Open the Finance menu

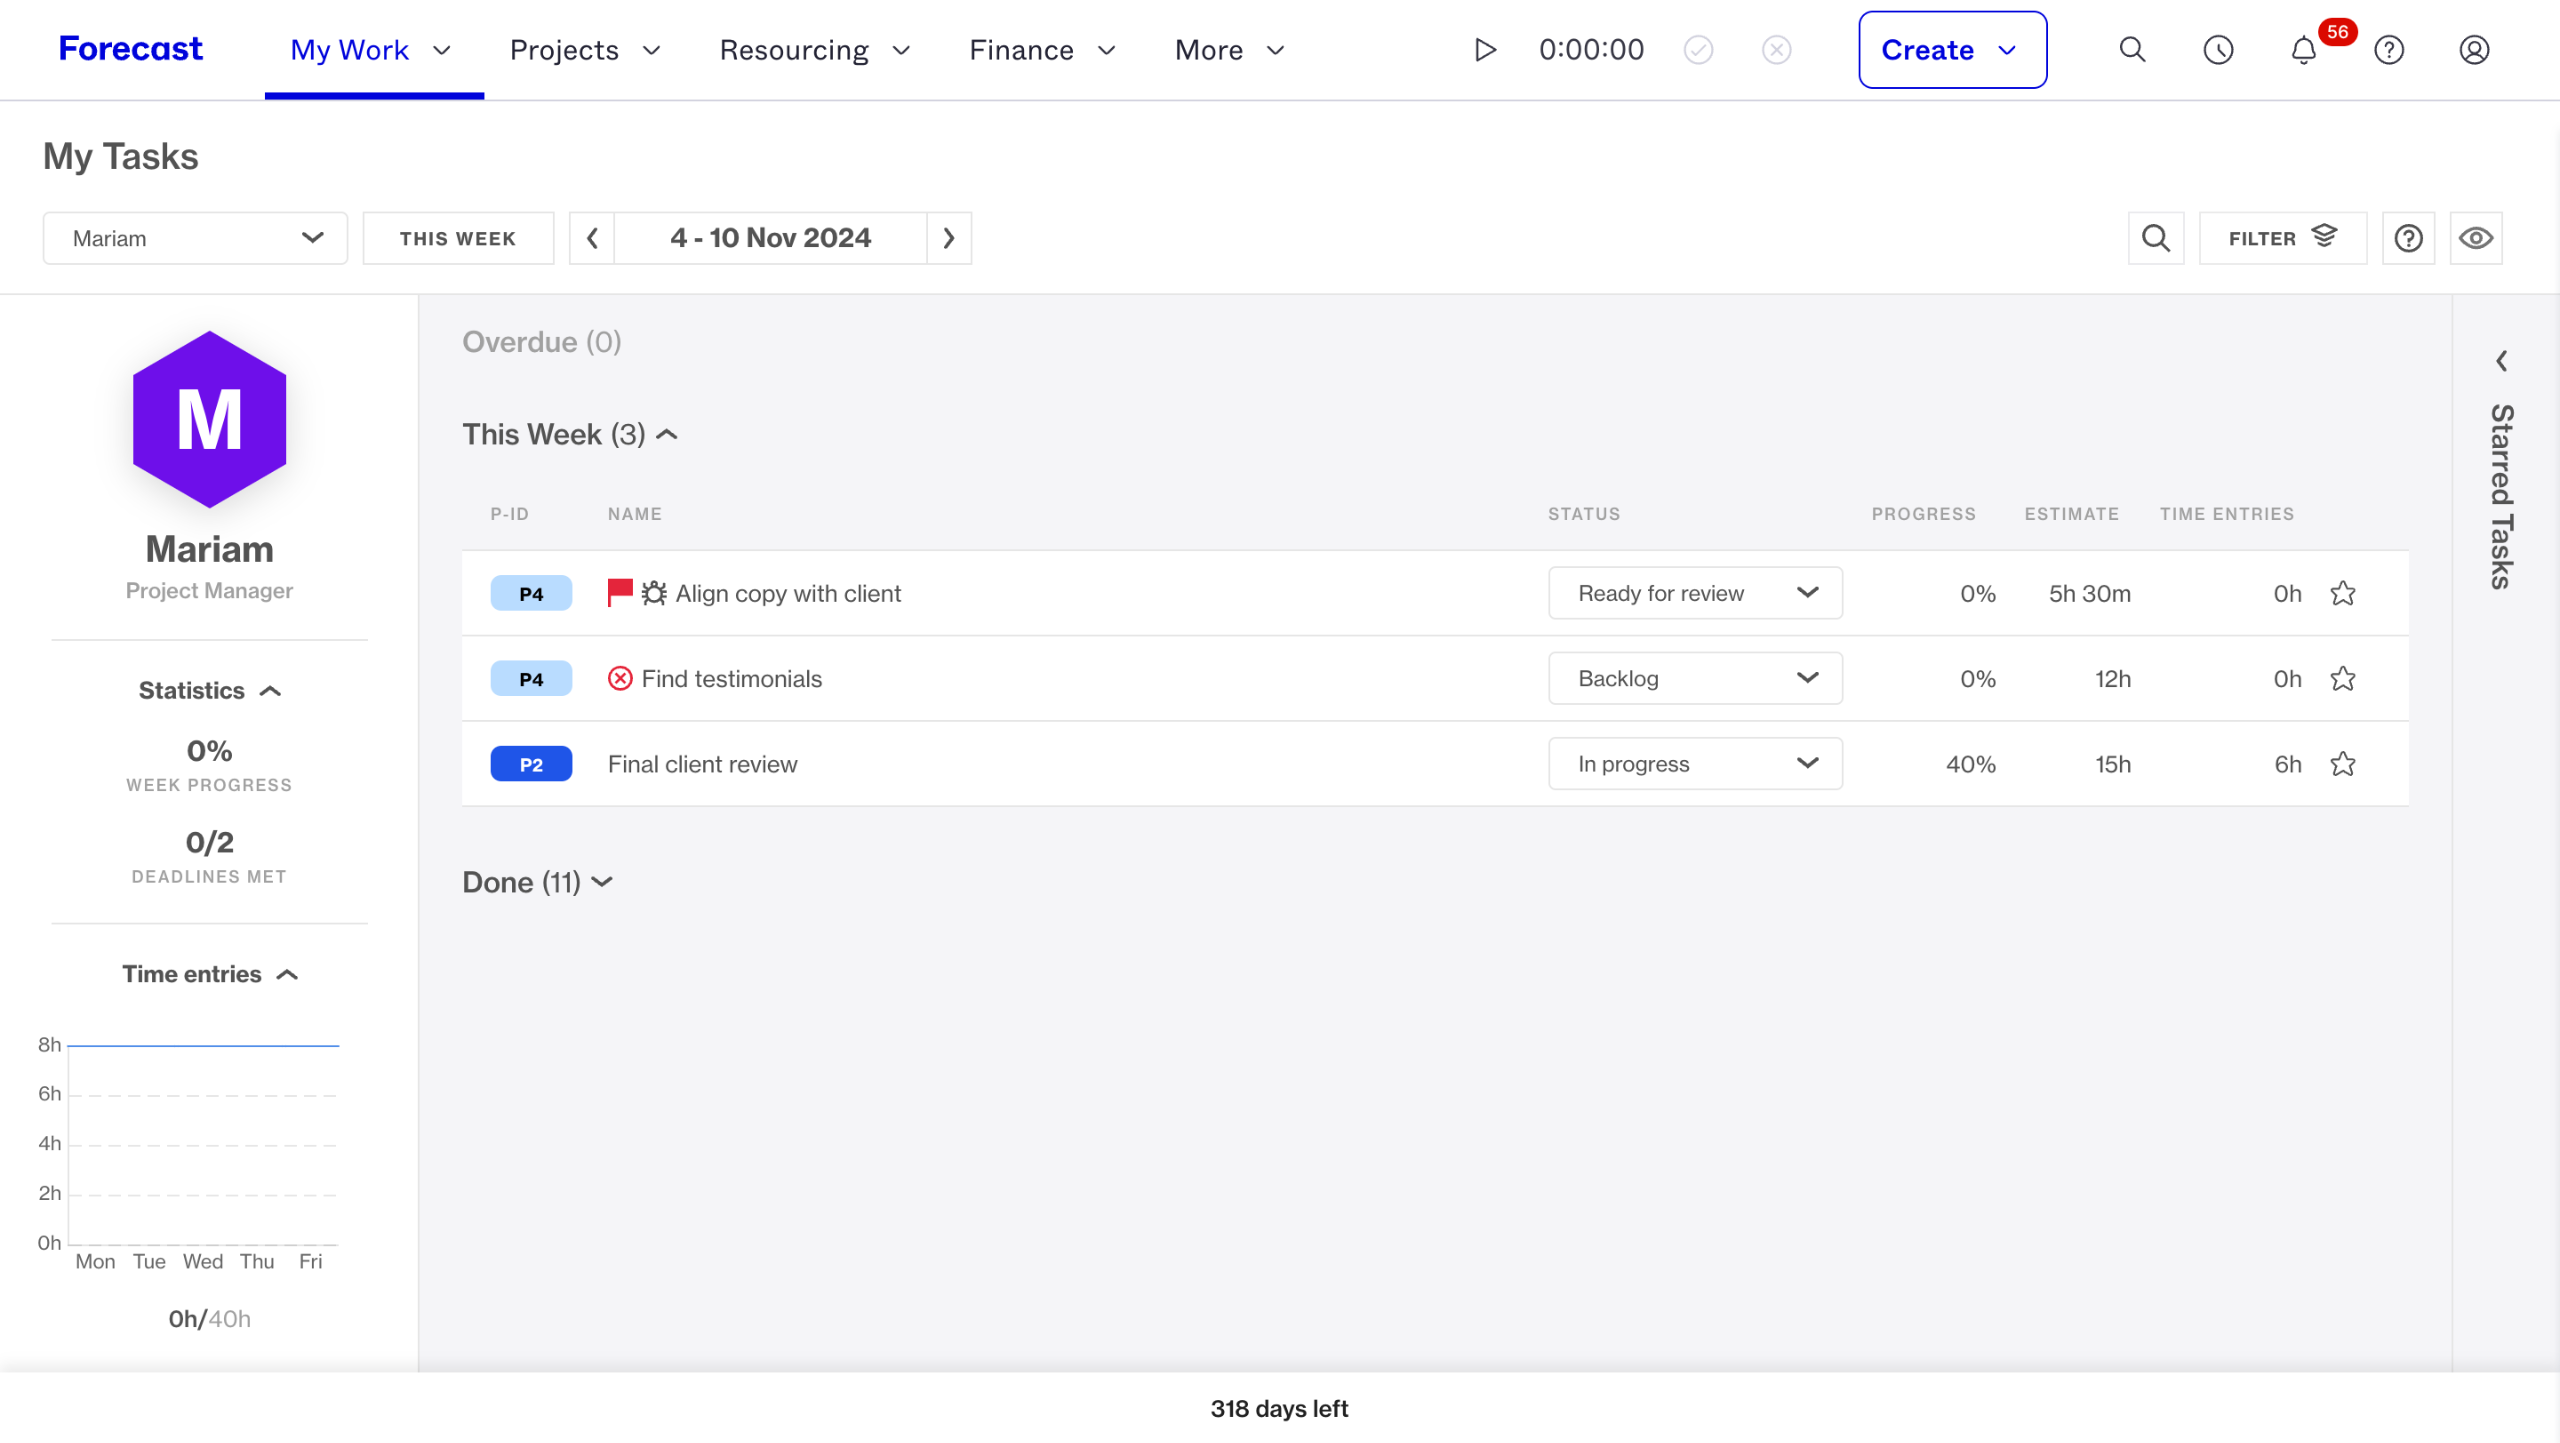tap(1042, 50)
